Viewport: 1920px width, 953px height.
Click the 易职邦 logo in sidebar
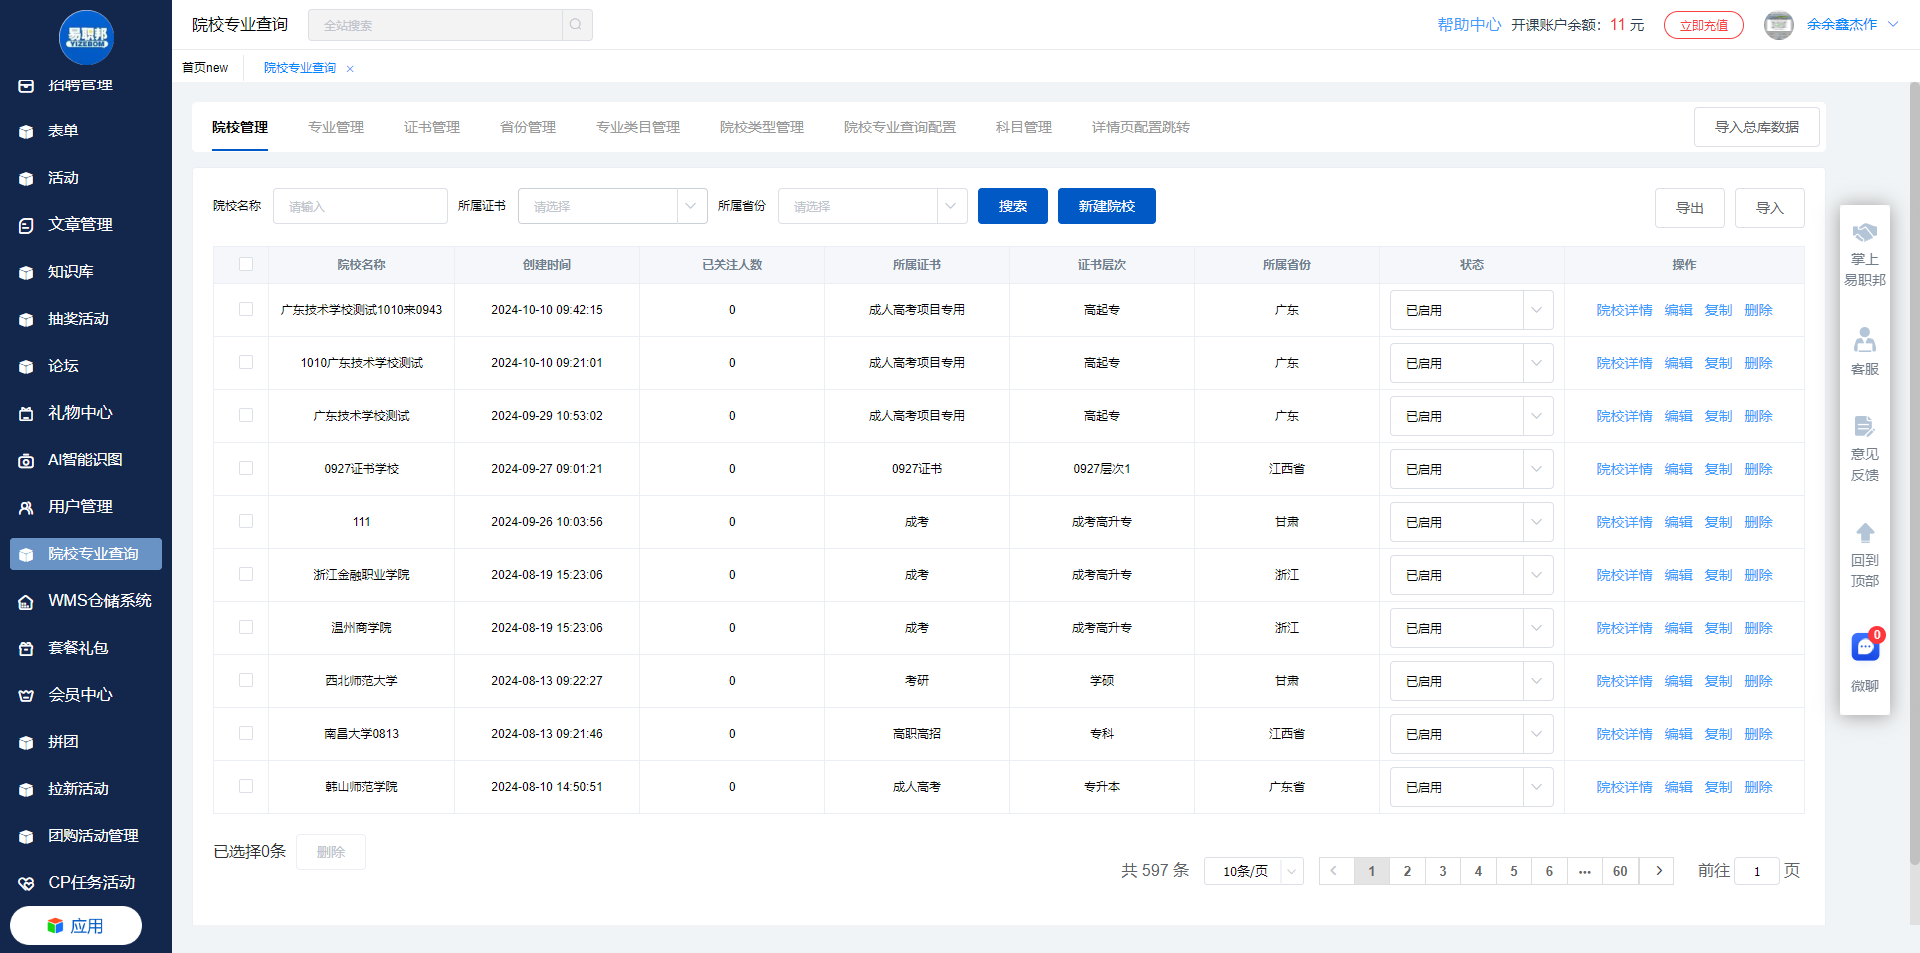[x=86, y=37]
